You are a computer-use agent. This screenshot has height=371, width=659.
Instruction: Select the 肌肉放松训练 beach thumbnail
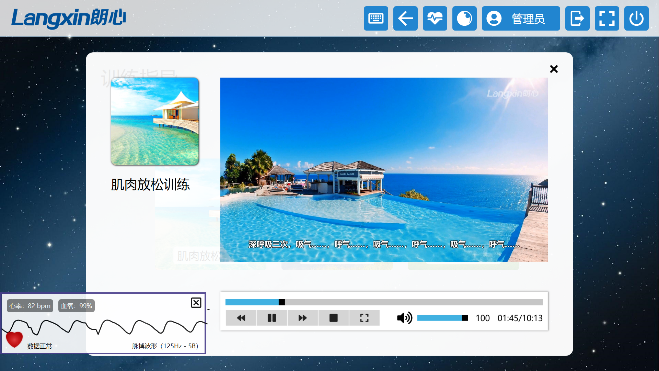pos(155,121)
